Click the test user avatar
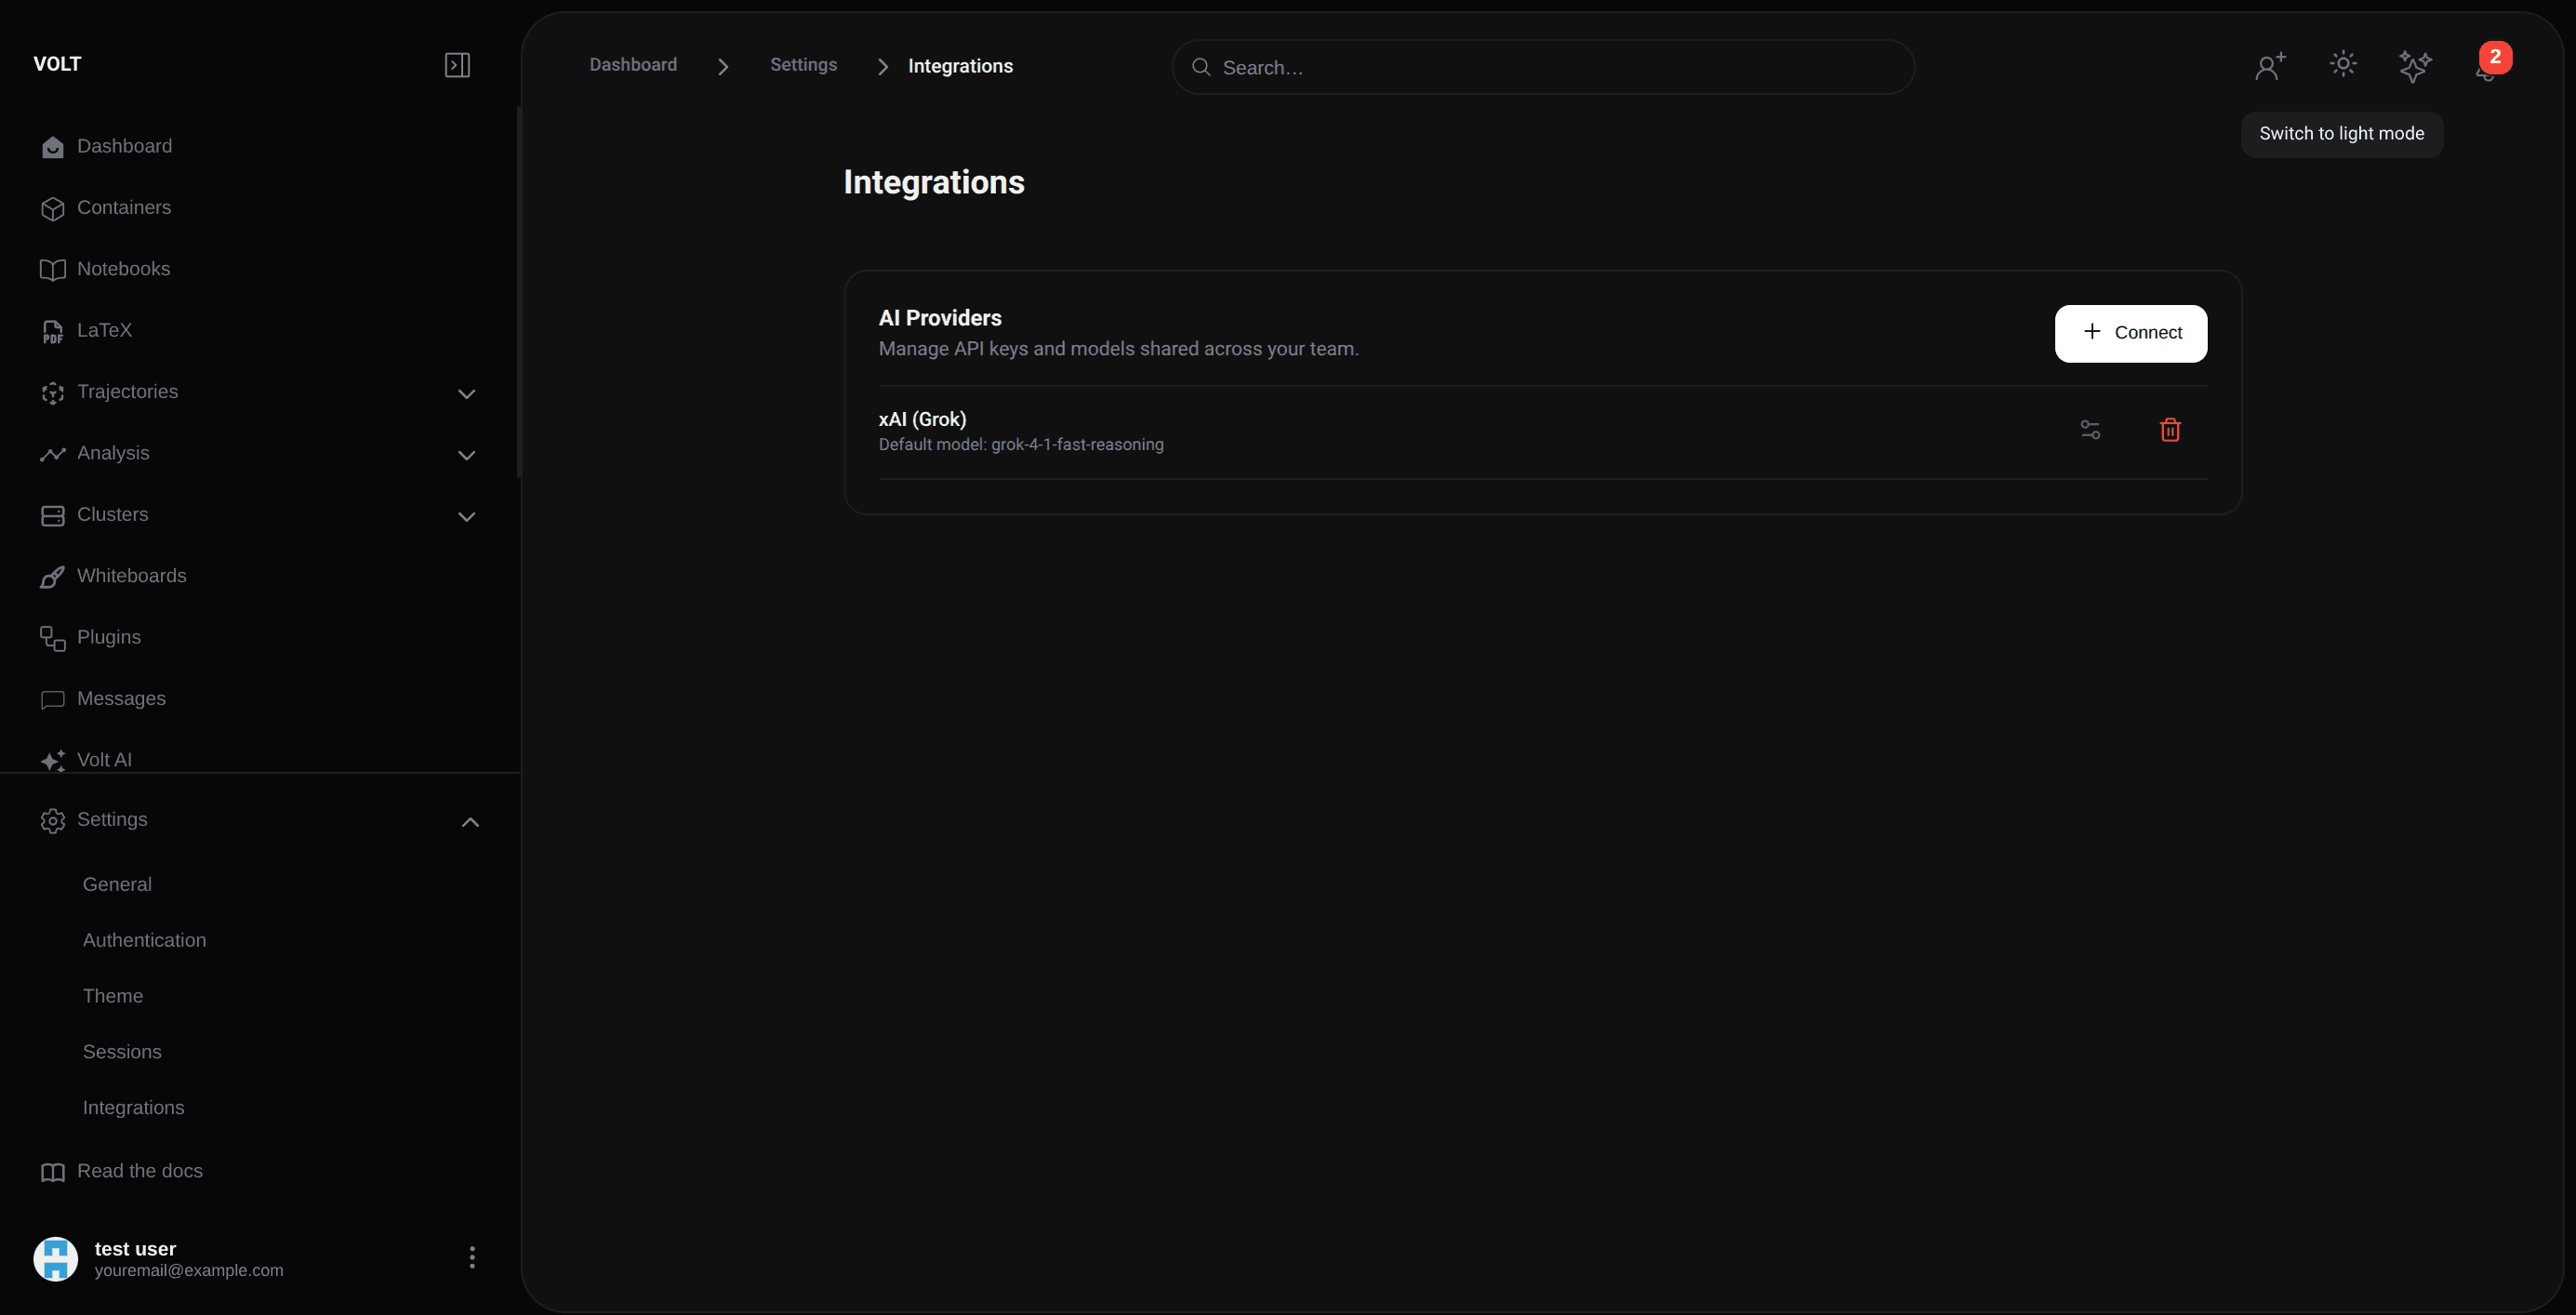 click(x=56, y=1258)
